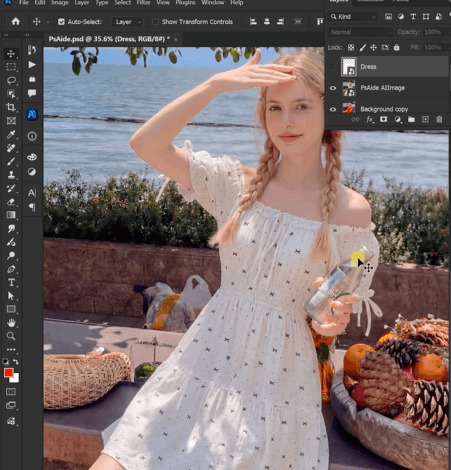Viewport: 451px width, 470px height.
Task: Pick the Zoom tool
Action: coord(11,336)
